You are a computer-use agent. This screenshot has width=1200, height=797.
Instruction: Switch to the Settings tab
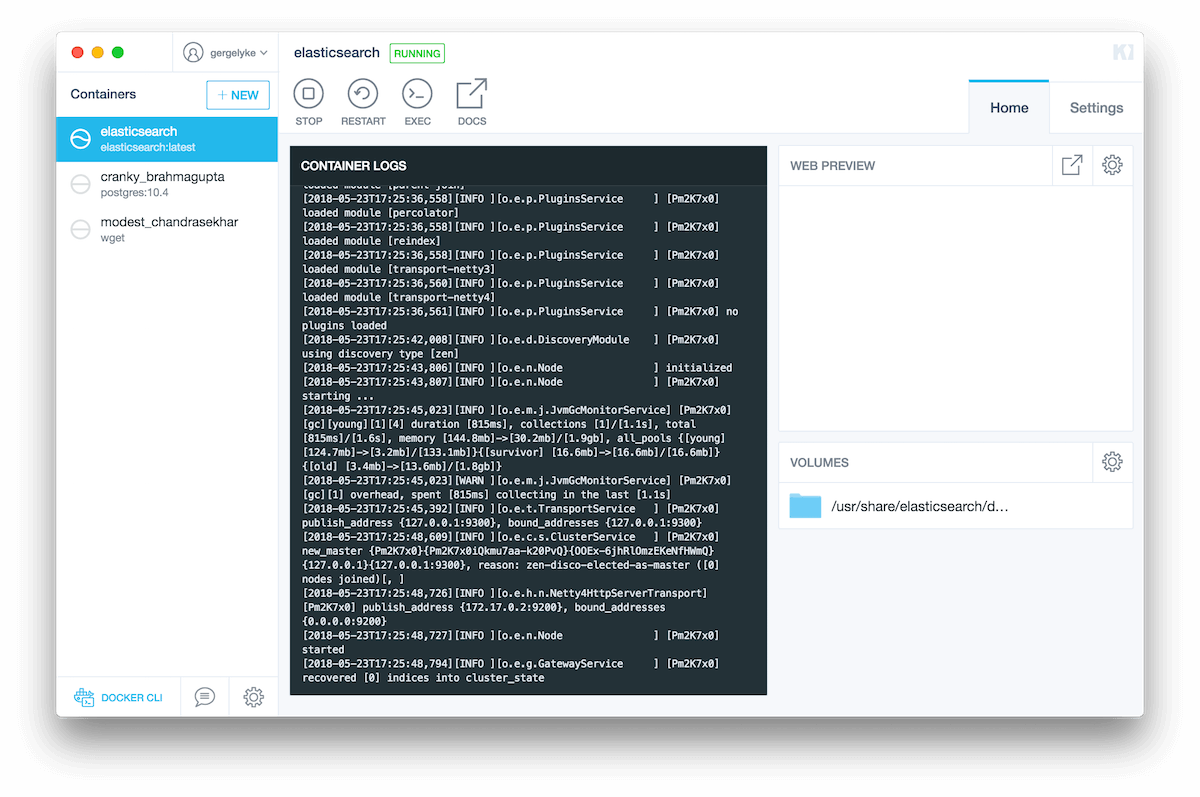click(x=1096, y=107)
